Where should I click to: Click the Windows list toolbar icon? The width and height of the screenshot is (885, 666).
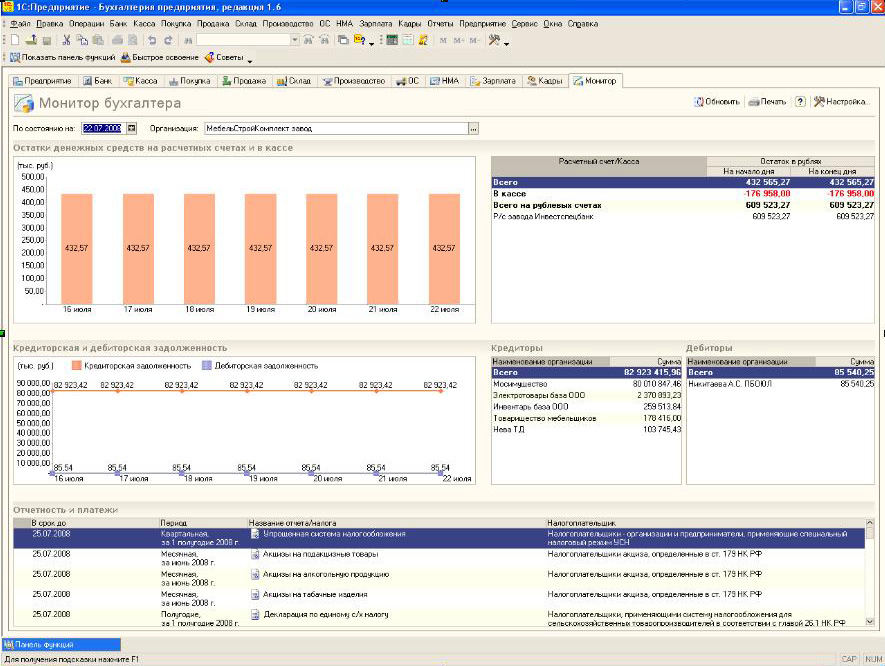point(343,40)
